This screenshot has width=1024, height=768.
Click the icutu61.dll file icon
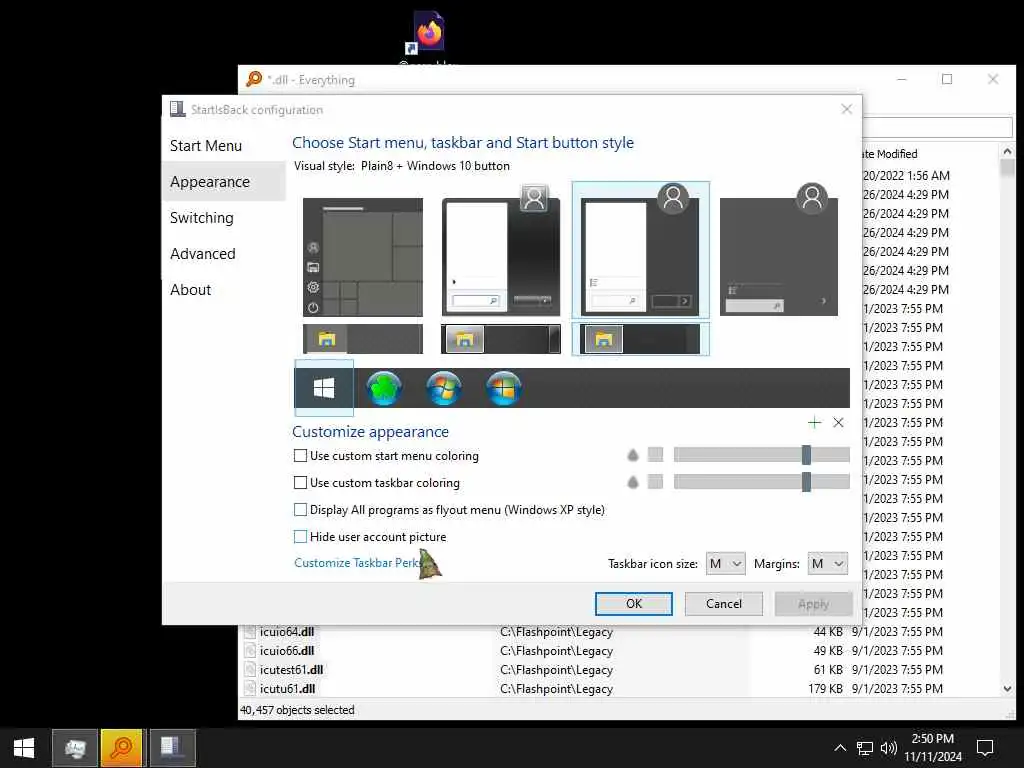[249, 688]
